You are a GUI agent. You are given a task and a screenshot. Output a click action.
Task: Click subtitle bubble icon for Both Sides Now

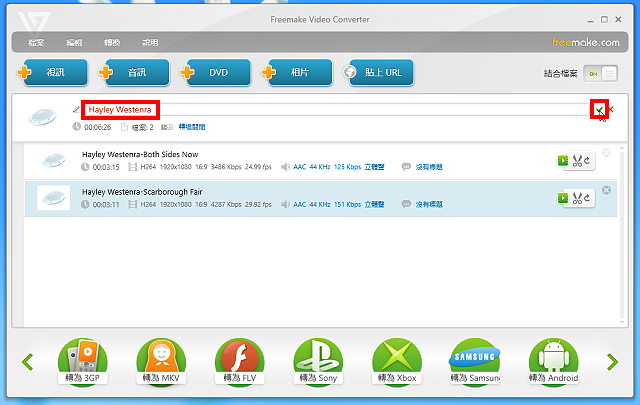[406, 167]
